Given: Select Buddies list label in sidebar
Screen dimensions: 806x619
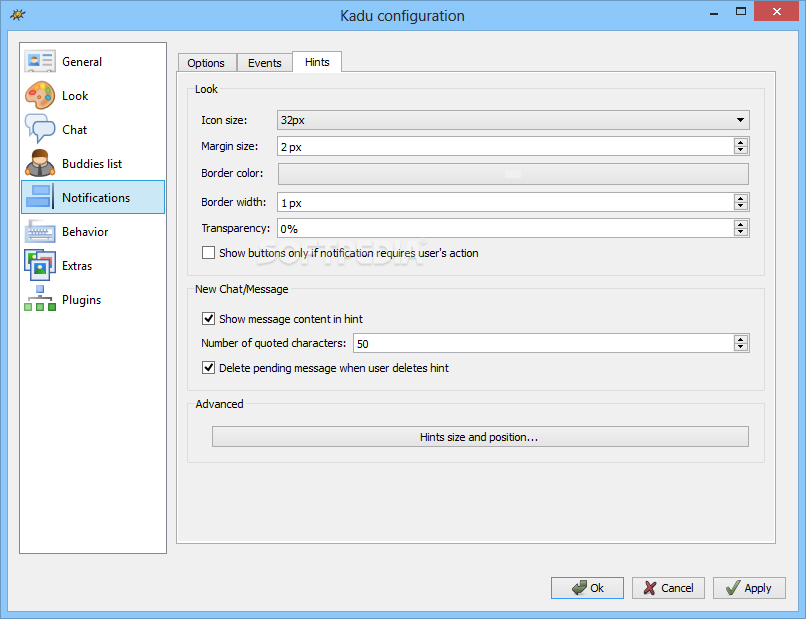Looking at the screenshot, I should tap(92, 163).
